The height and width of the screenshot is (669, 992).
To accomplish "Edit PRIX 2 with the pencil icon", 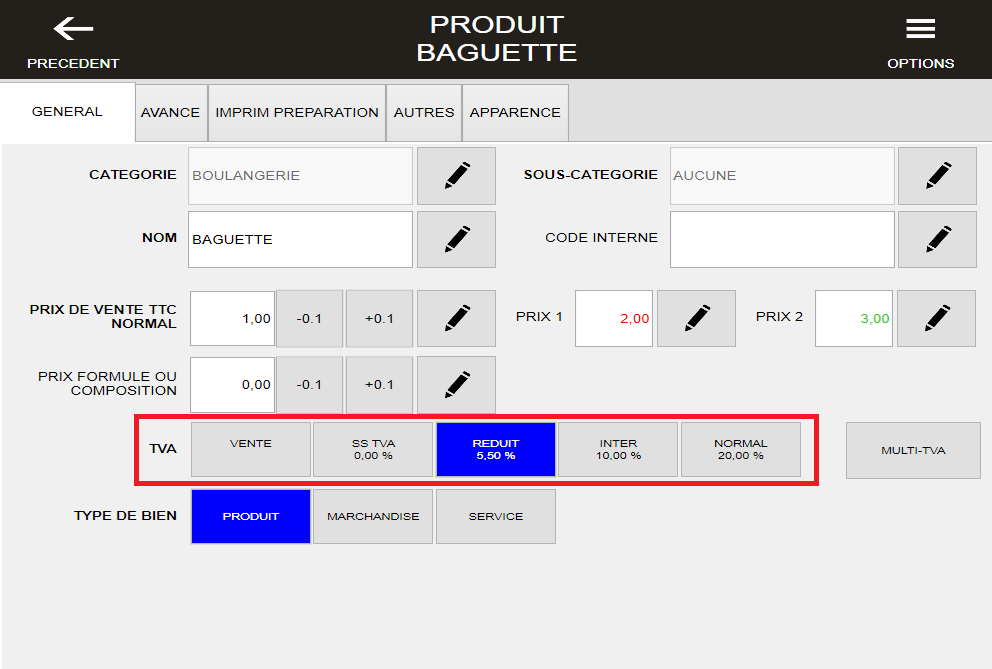I will [x=936, y=318].
